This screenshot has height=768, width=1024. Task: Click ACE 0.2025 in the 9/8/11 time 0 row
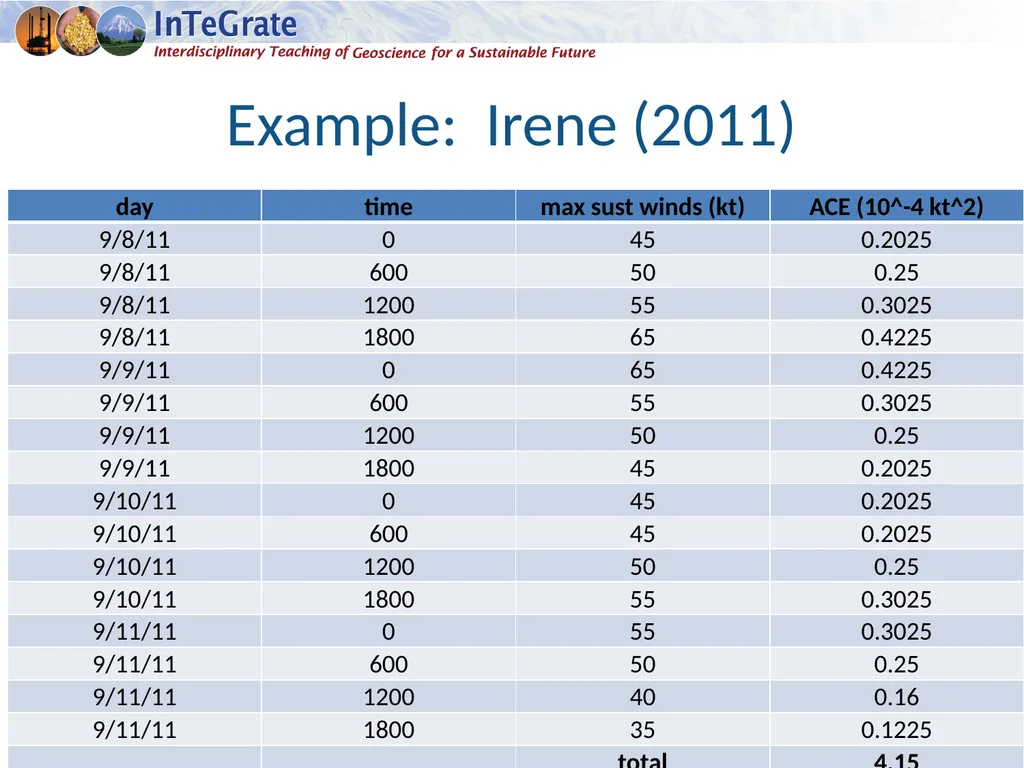point(897,239)
